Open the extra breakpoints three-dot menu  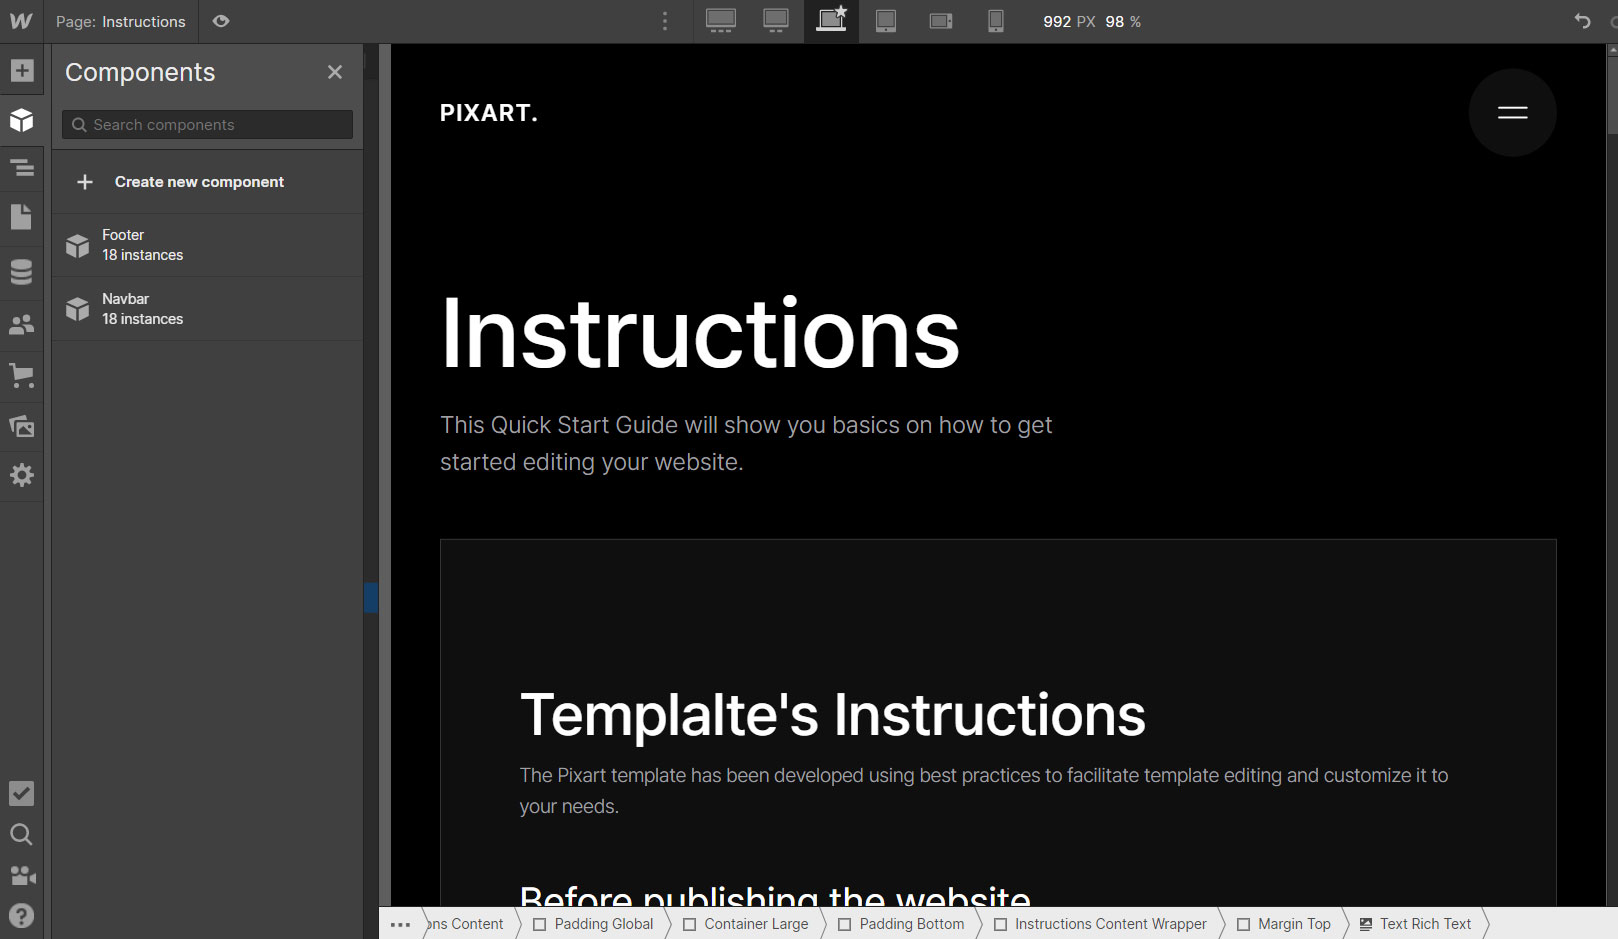coord(664,21)
